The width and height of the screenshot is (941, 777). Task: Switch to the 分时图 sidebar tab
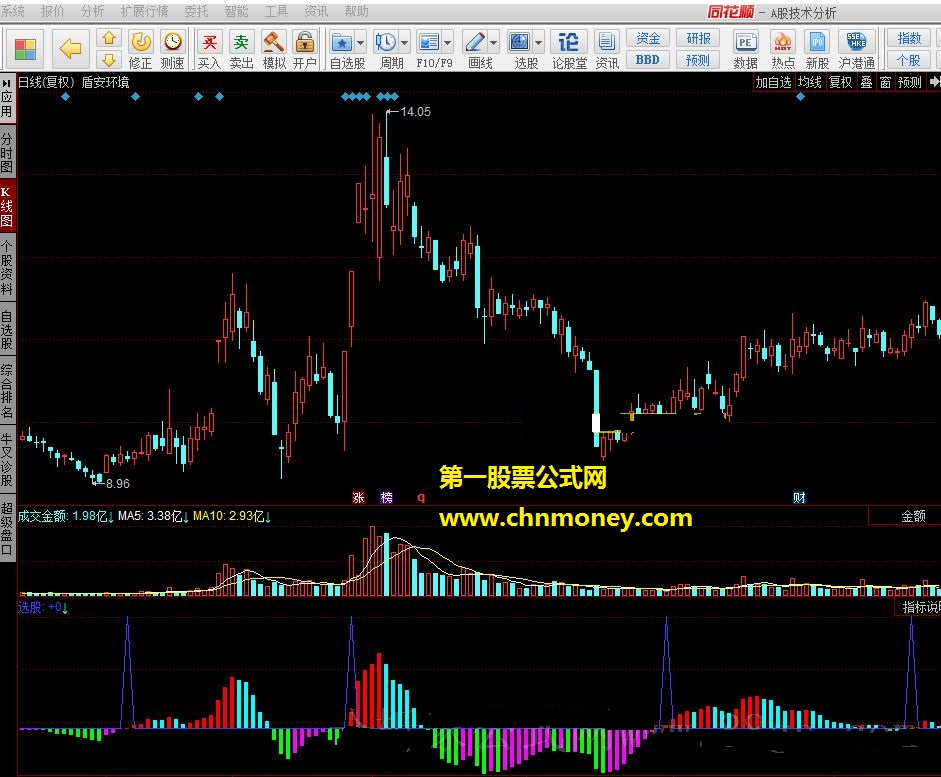(7, 152)
